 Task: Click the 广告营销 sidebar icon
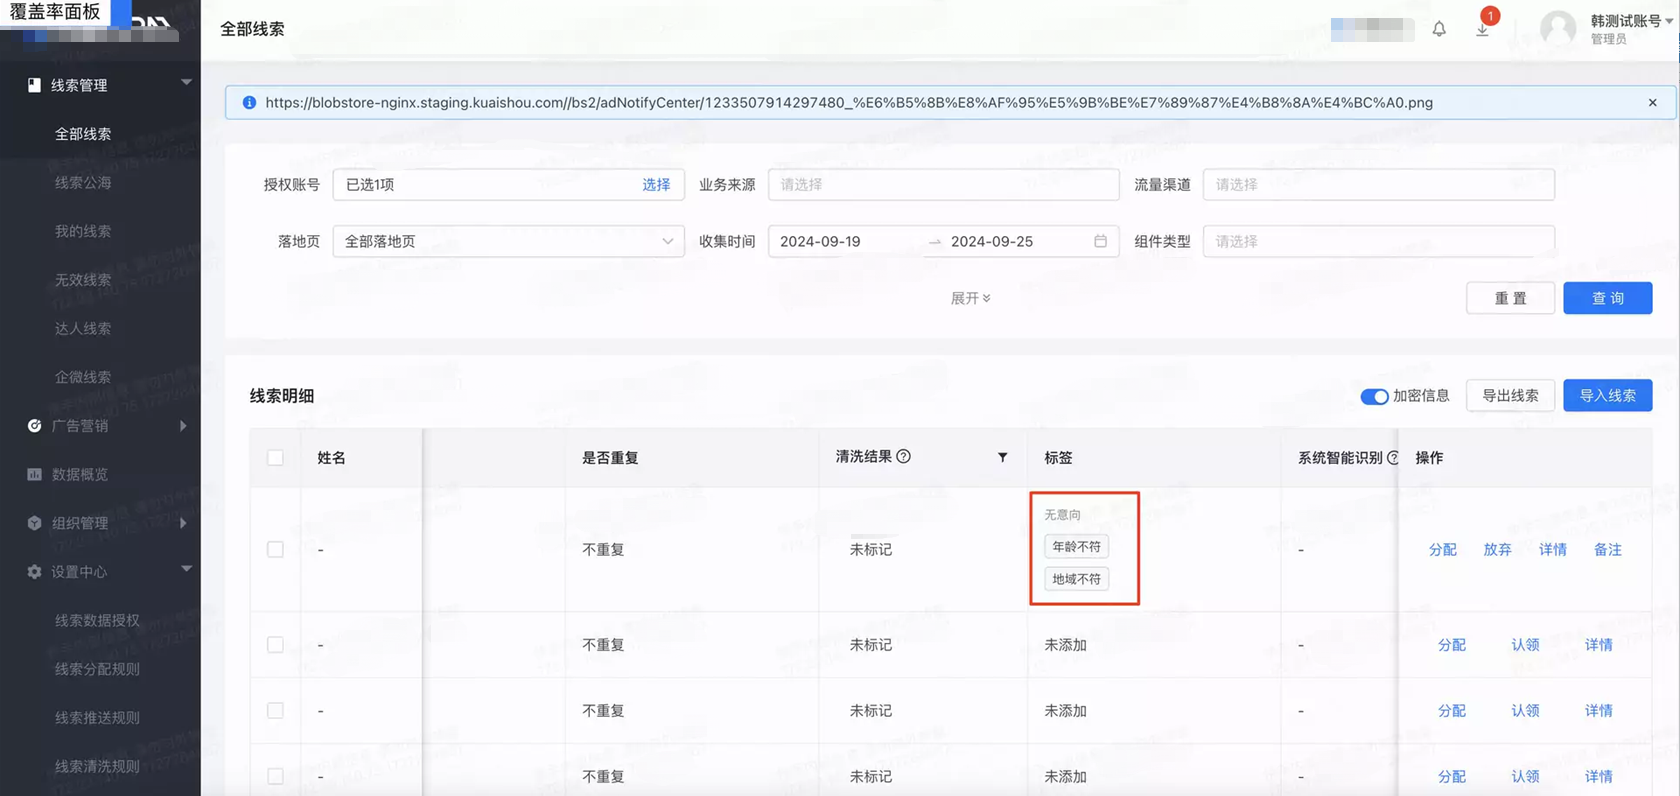(34, 425)
